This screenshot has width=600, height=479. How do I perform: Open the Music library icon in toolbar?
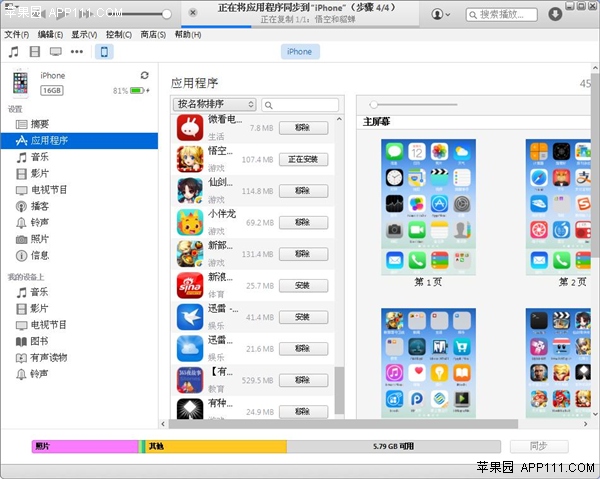[13, 51]
